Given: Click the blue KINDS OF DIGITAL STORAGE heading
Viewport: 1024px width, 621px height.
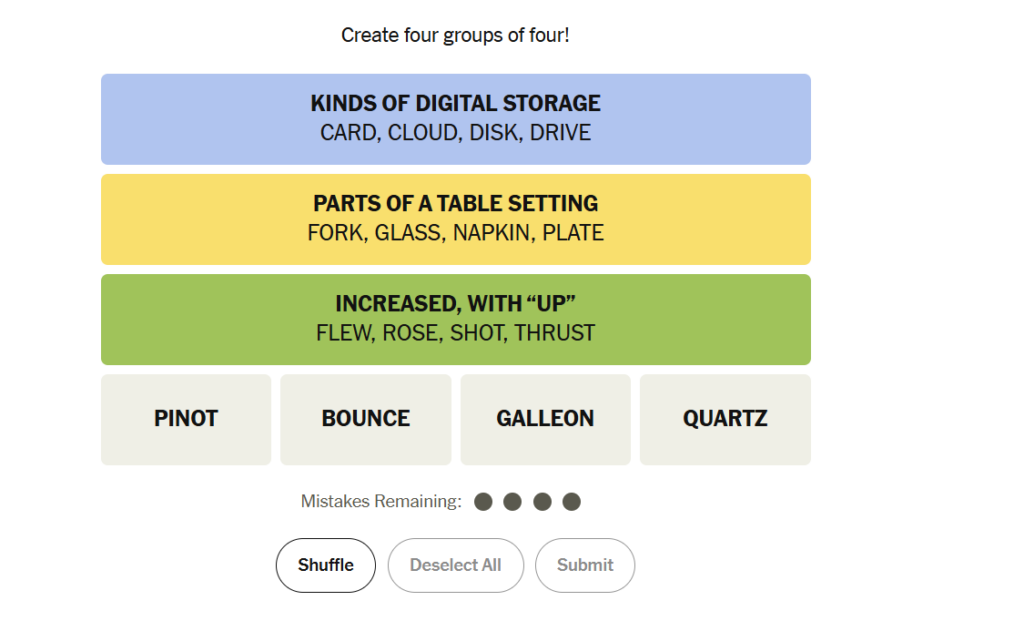Looking at the screenshot, I should click(x=456, y=103).
